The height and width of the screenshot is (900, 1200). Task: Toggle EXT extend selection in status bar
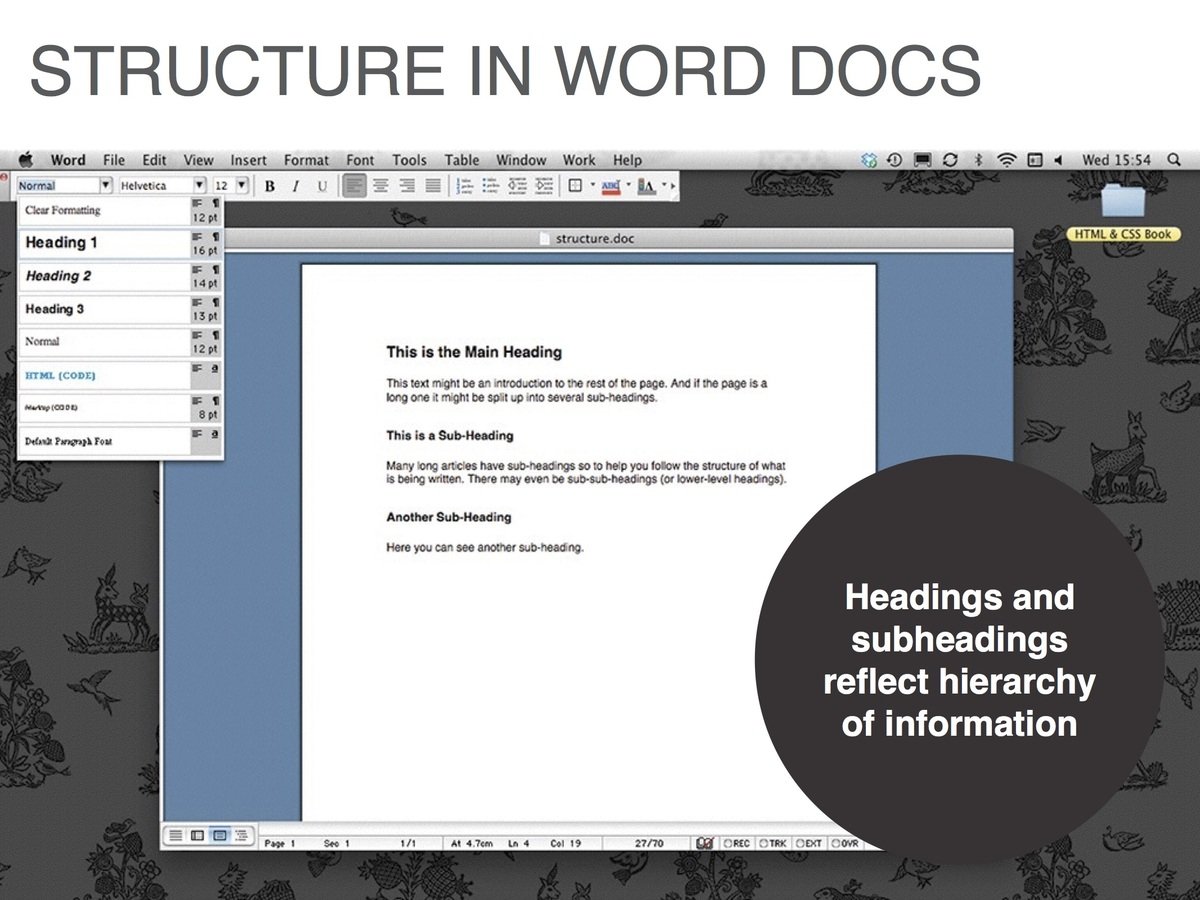(x=808, y=843)
